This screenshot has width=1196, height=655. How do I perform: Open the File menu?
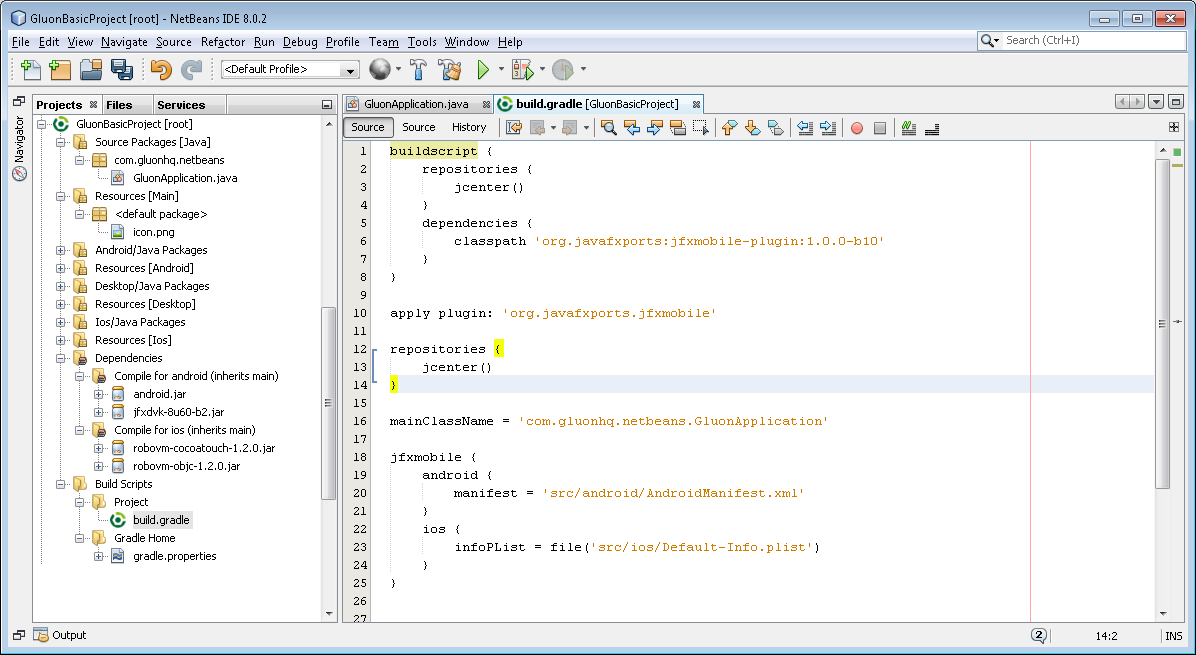[x=21, y=42]
